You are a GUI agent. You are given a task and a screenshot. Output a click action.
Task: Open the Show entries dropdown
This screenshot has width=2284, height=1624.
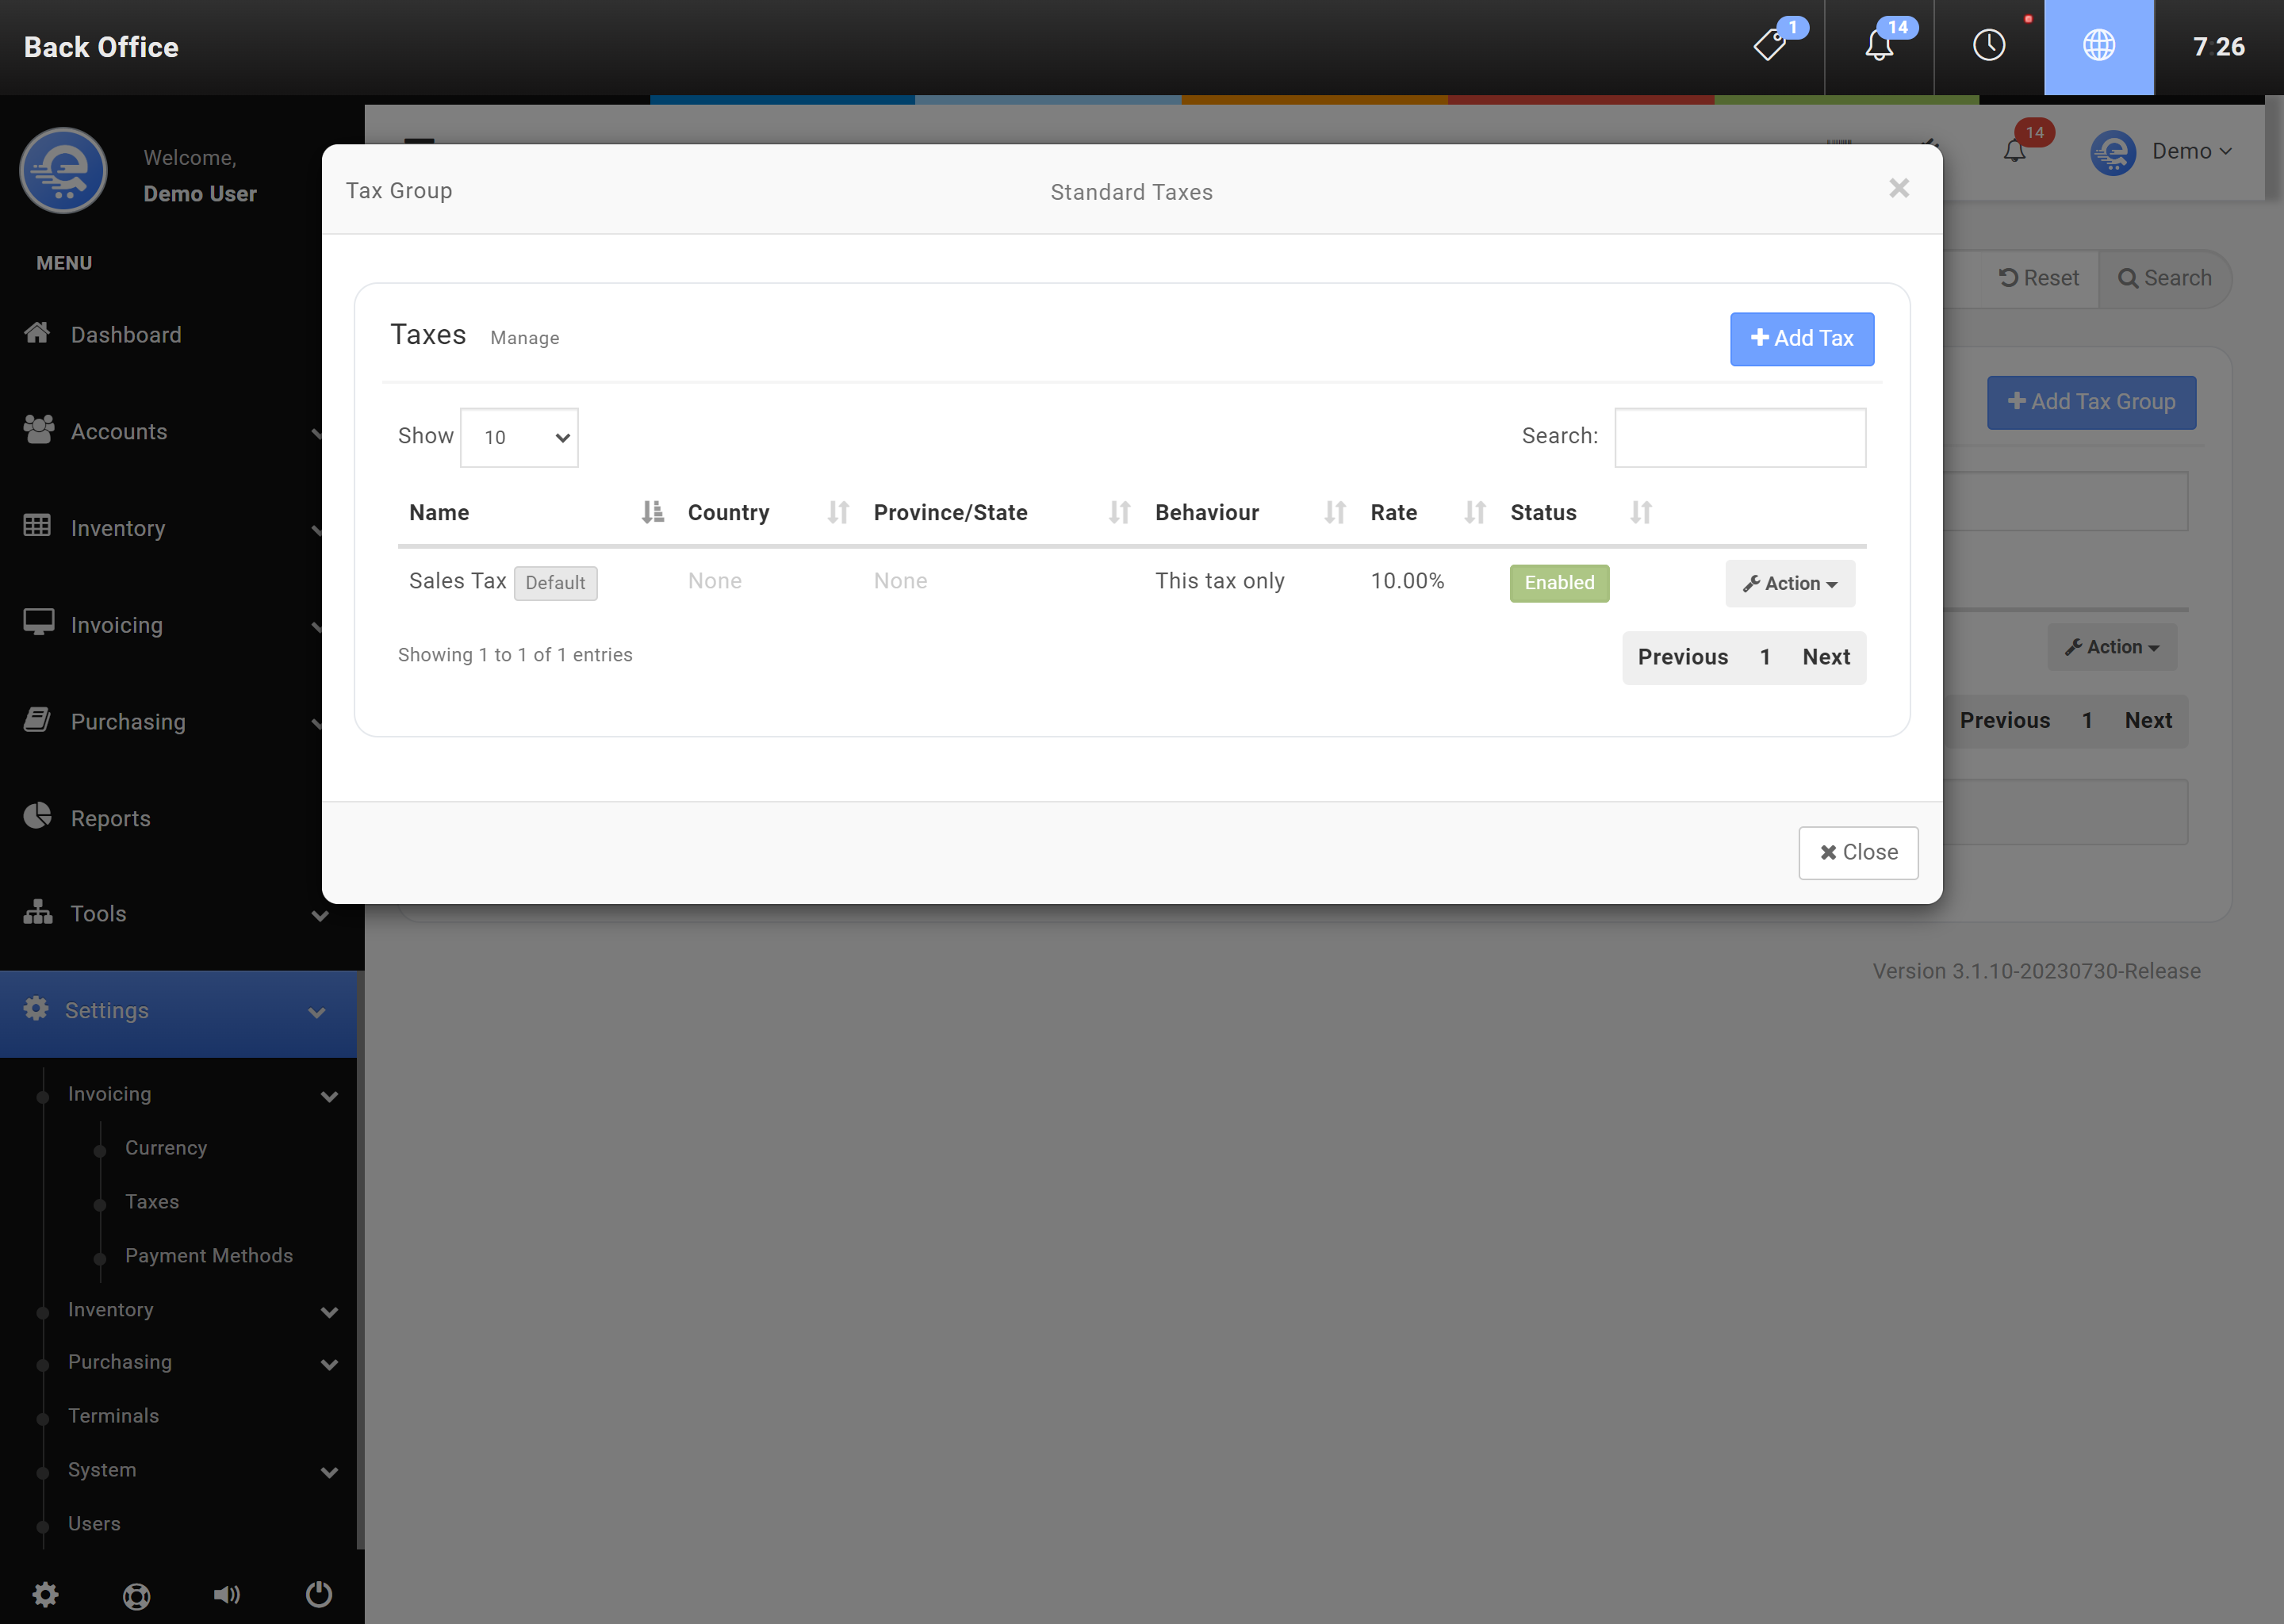click(519, 437)
